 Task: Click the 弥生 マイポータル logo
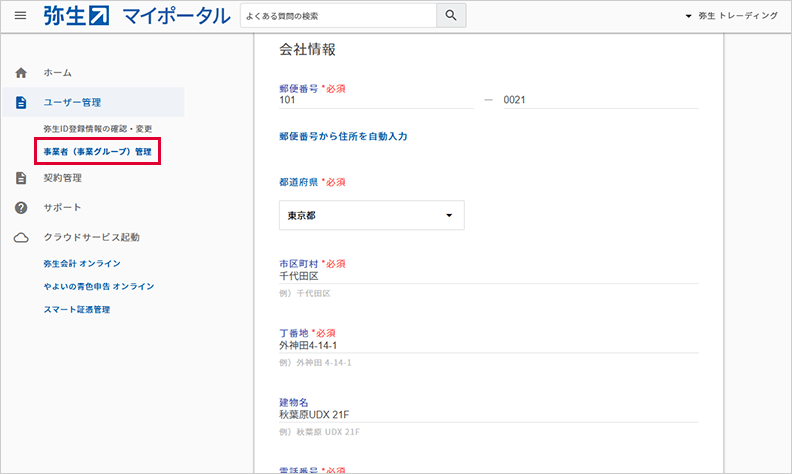[x=130, y=15]
